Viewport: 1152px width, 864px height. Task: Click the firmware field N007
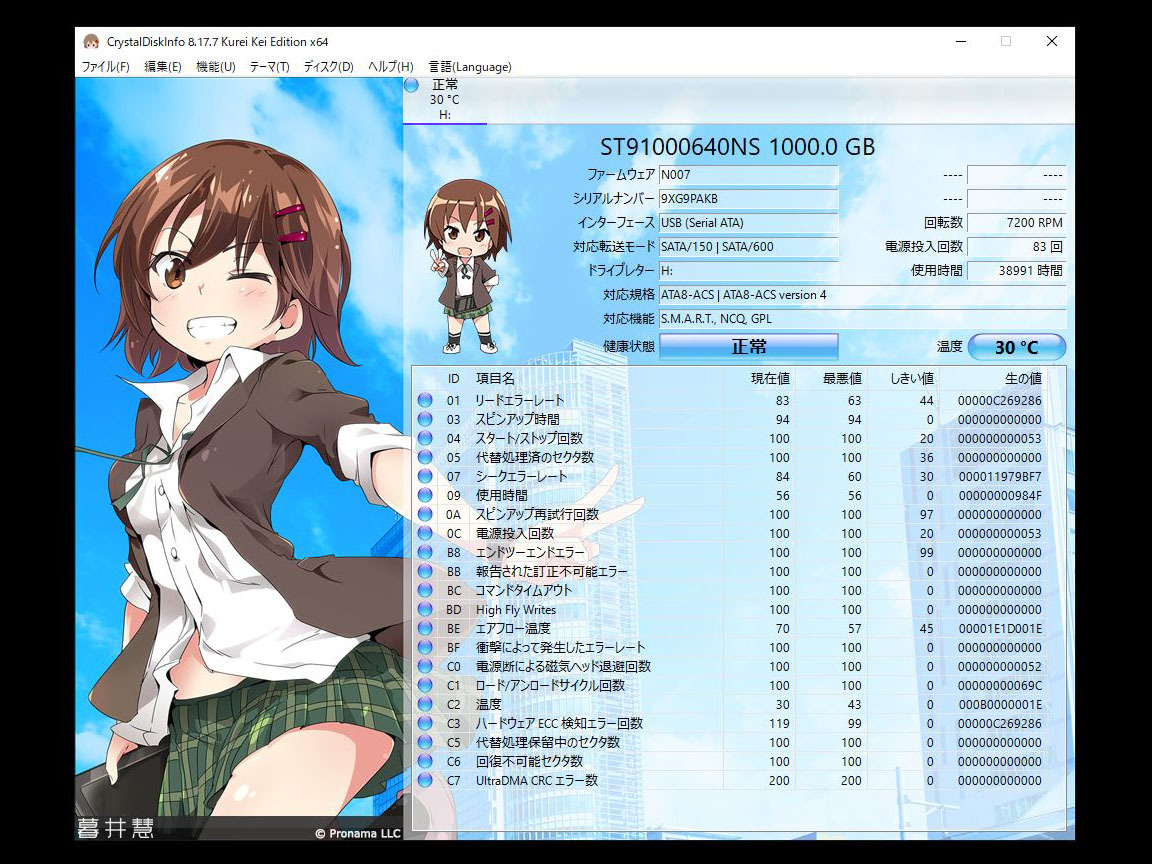[x=749, y=175]
